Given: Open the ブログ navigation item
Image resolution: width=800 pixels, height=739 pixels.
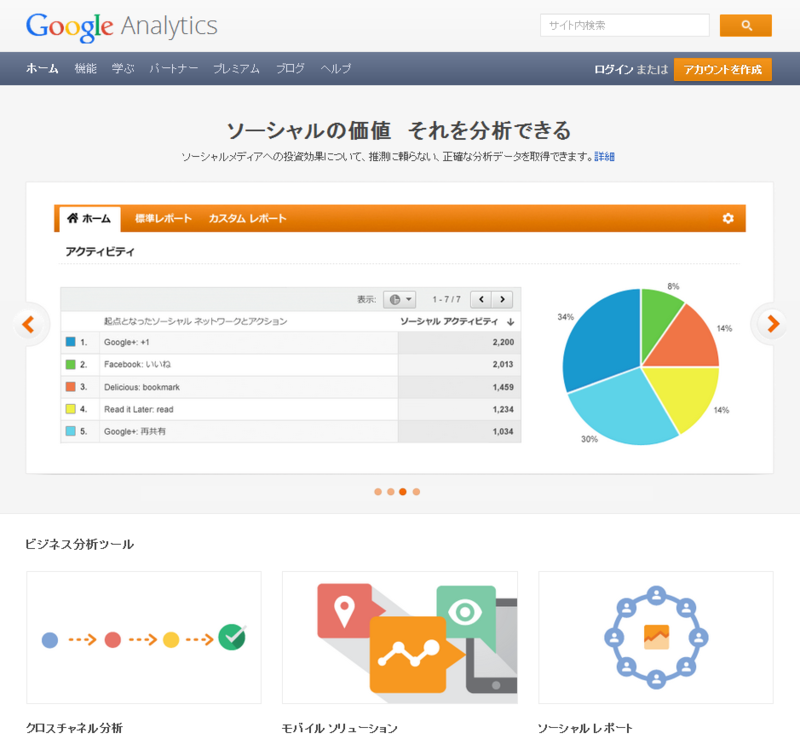Looking at the screenshot, I should [x=290, y=68].
